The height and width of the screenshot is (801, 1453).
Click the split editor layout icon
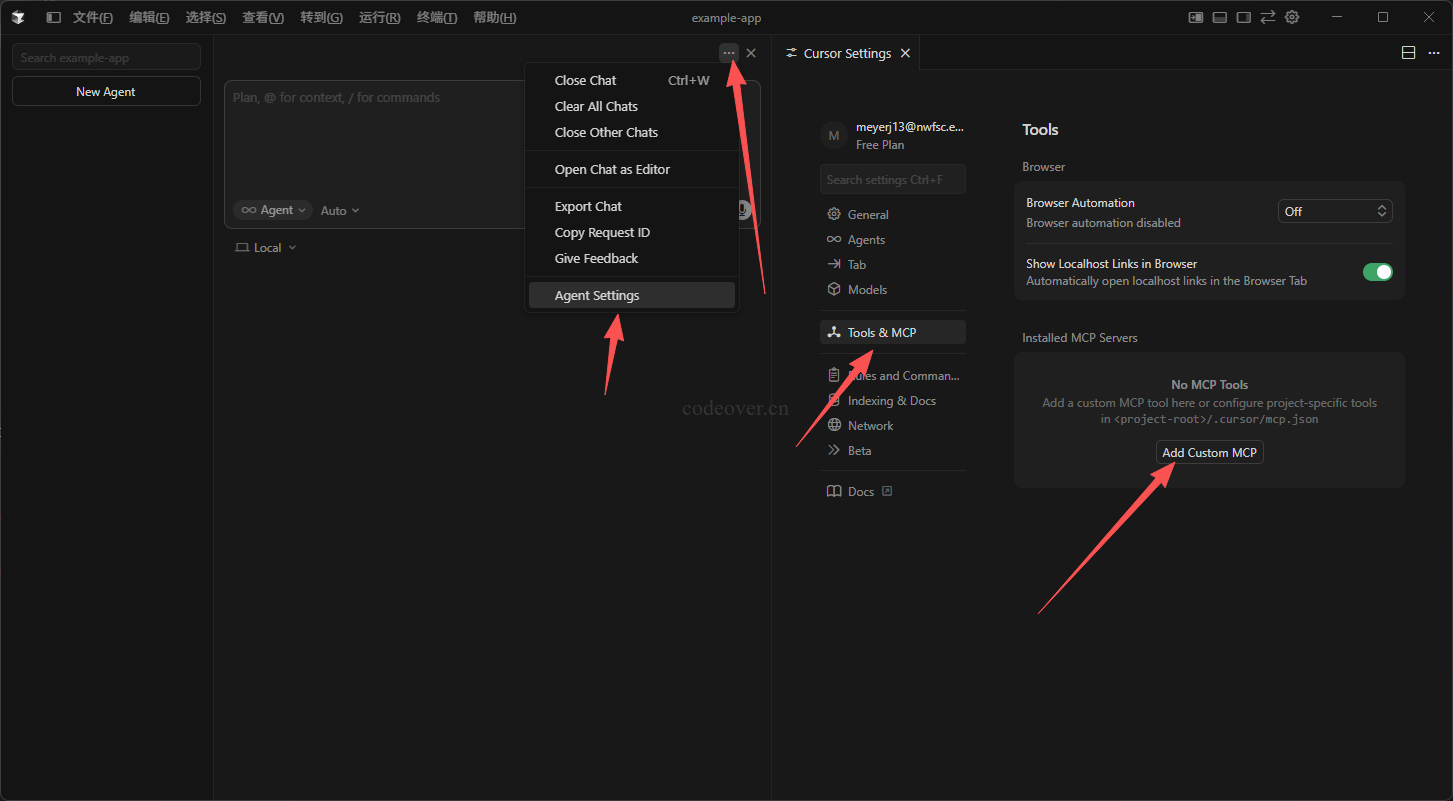(x=1408, y=53)
